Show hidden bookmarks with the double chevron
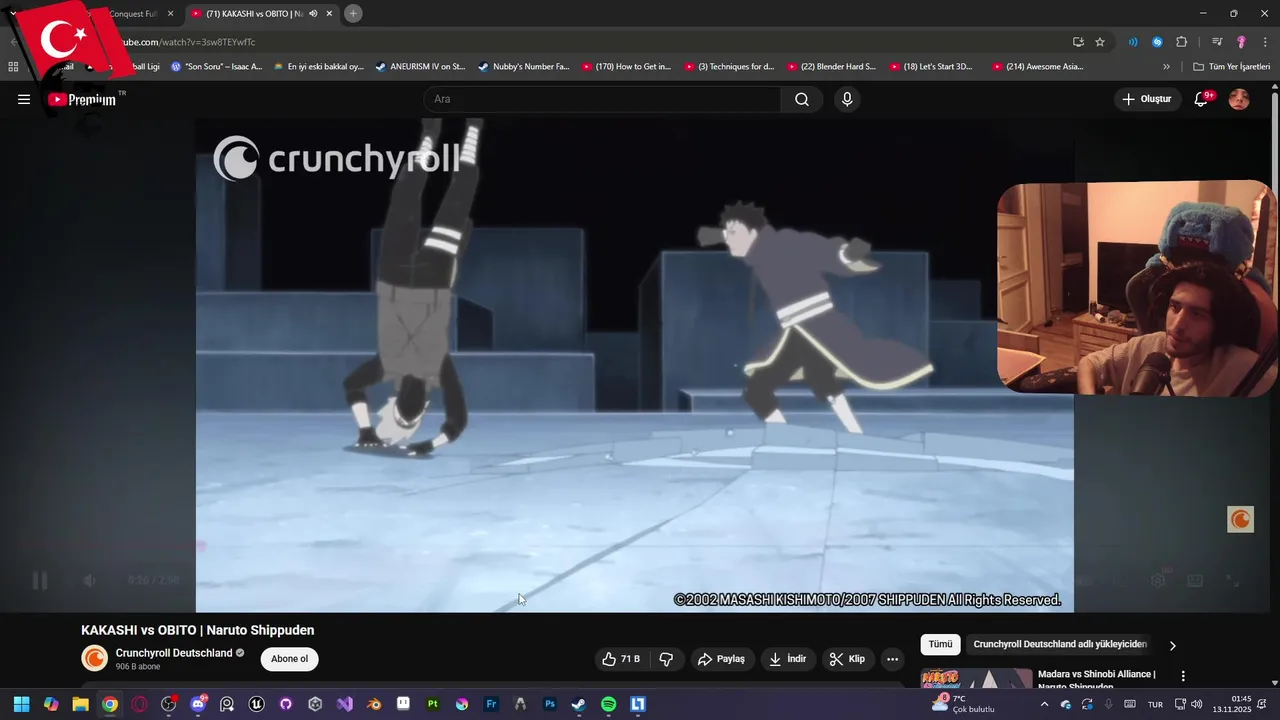 pyautogui.click(x=1166, y=67)
